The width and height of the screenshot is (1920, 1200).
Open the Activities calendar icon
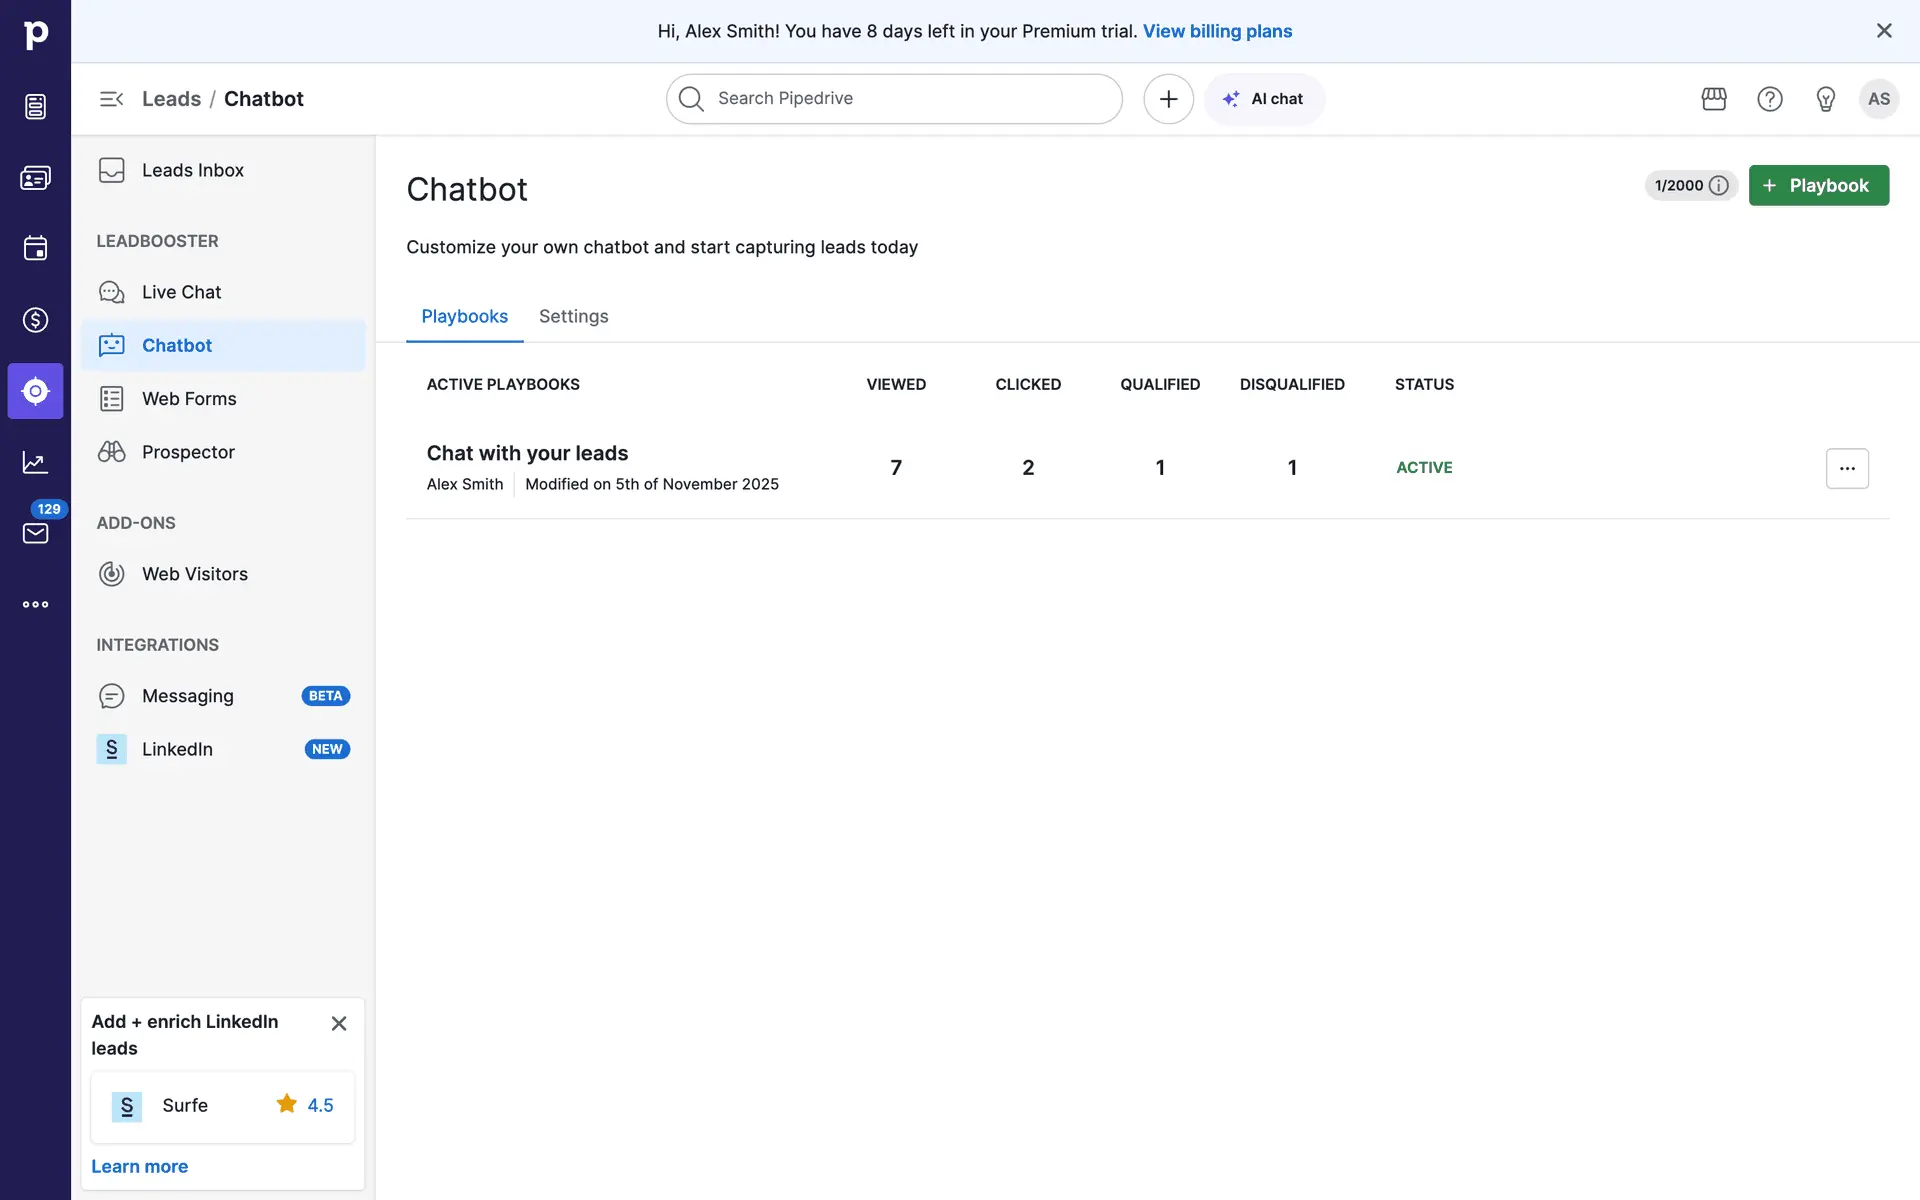[35, 249]
